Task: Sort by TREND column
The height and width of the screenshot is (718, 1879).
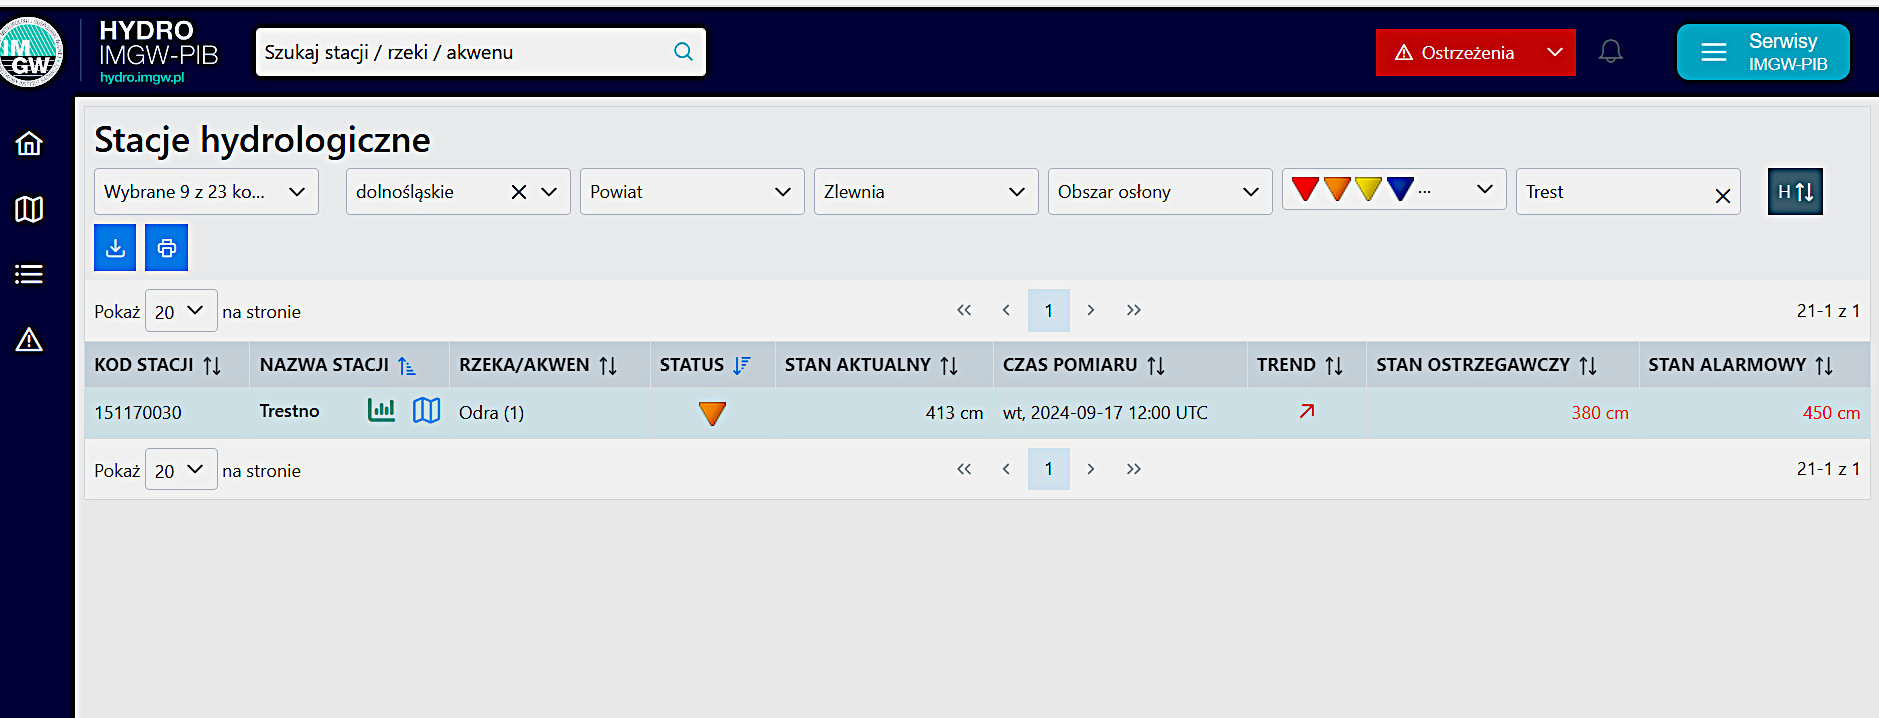Action: [x=1334, y=366]
